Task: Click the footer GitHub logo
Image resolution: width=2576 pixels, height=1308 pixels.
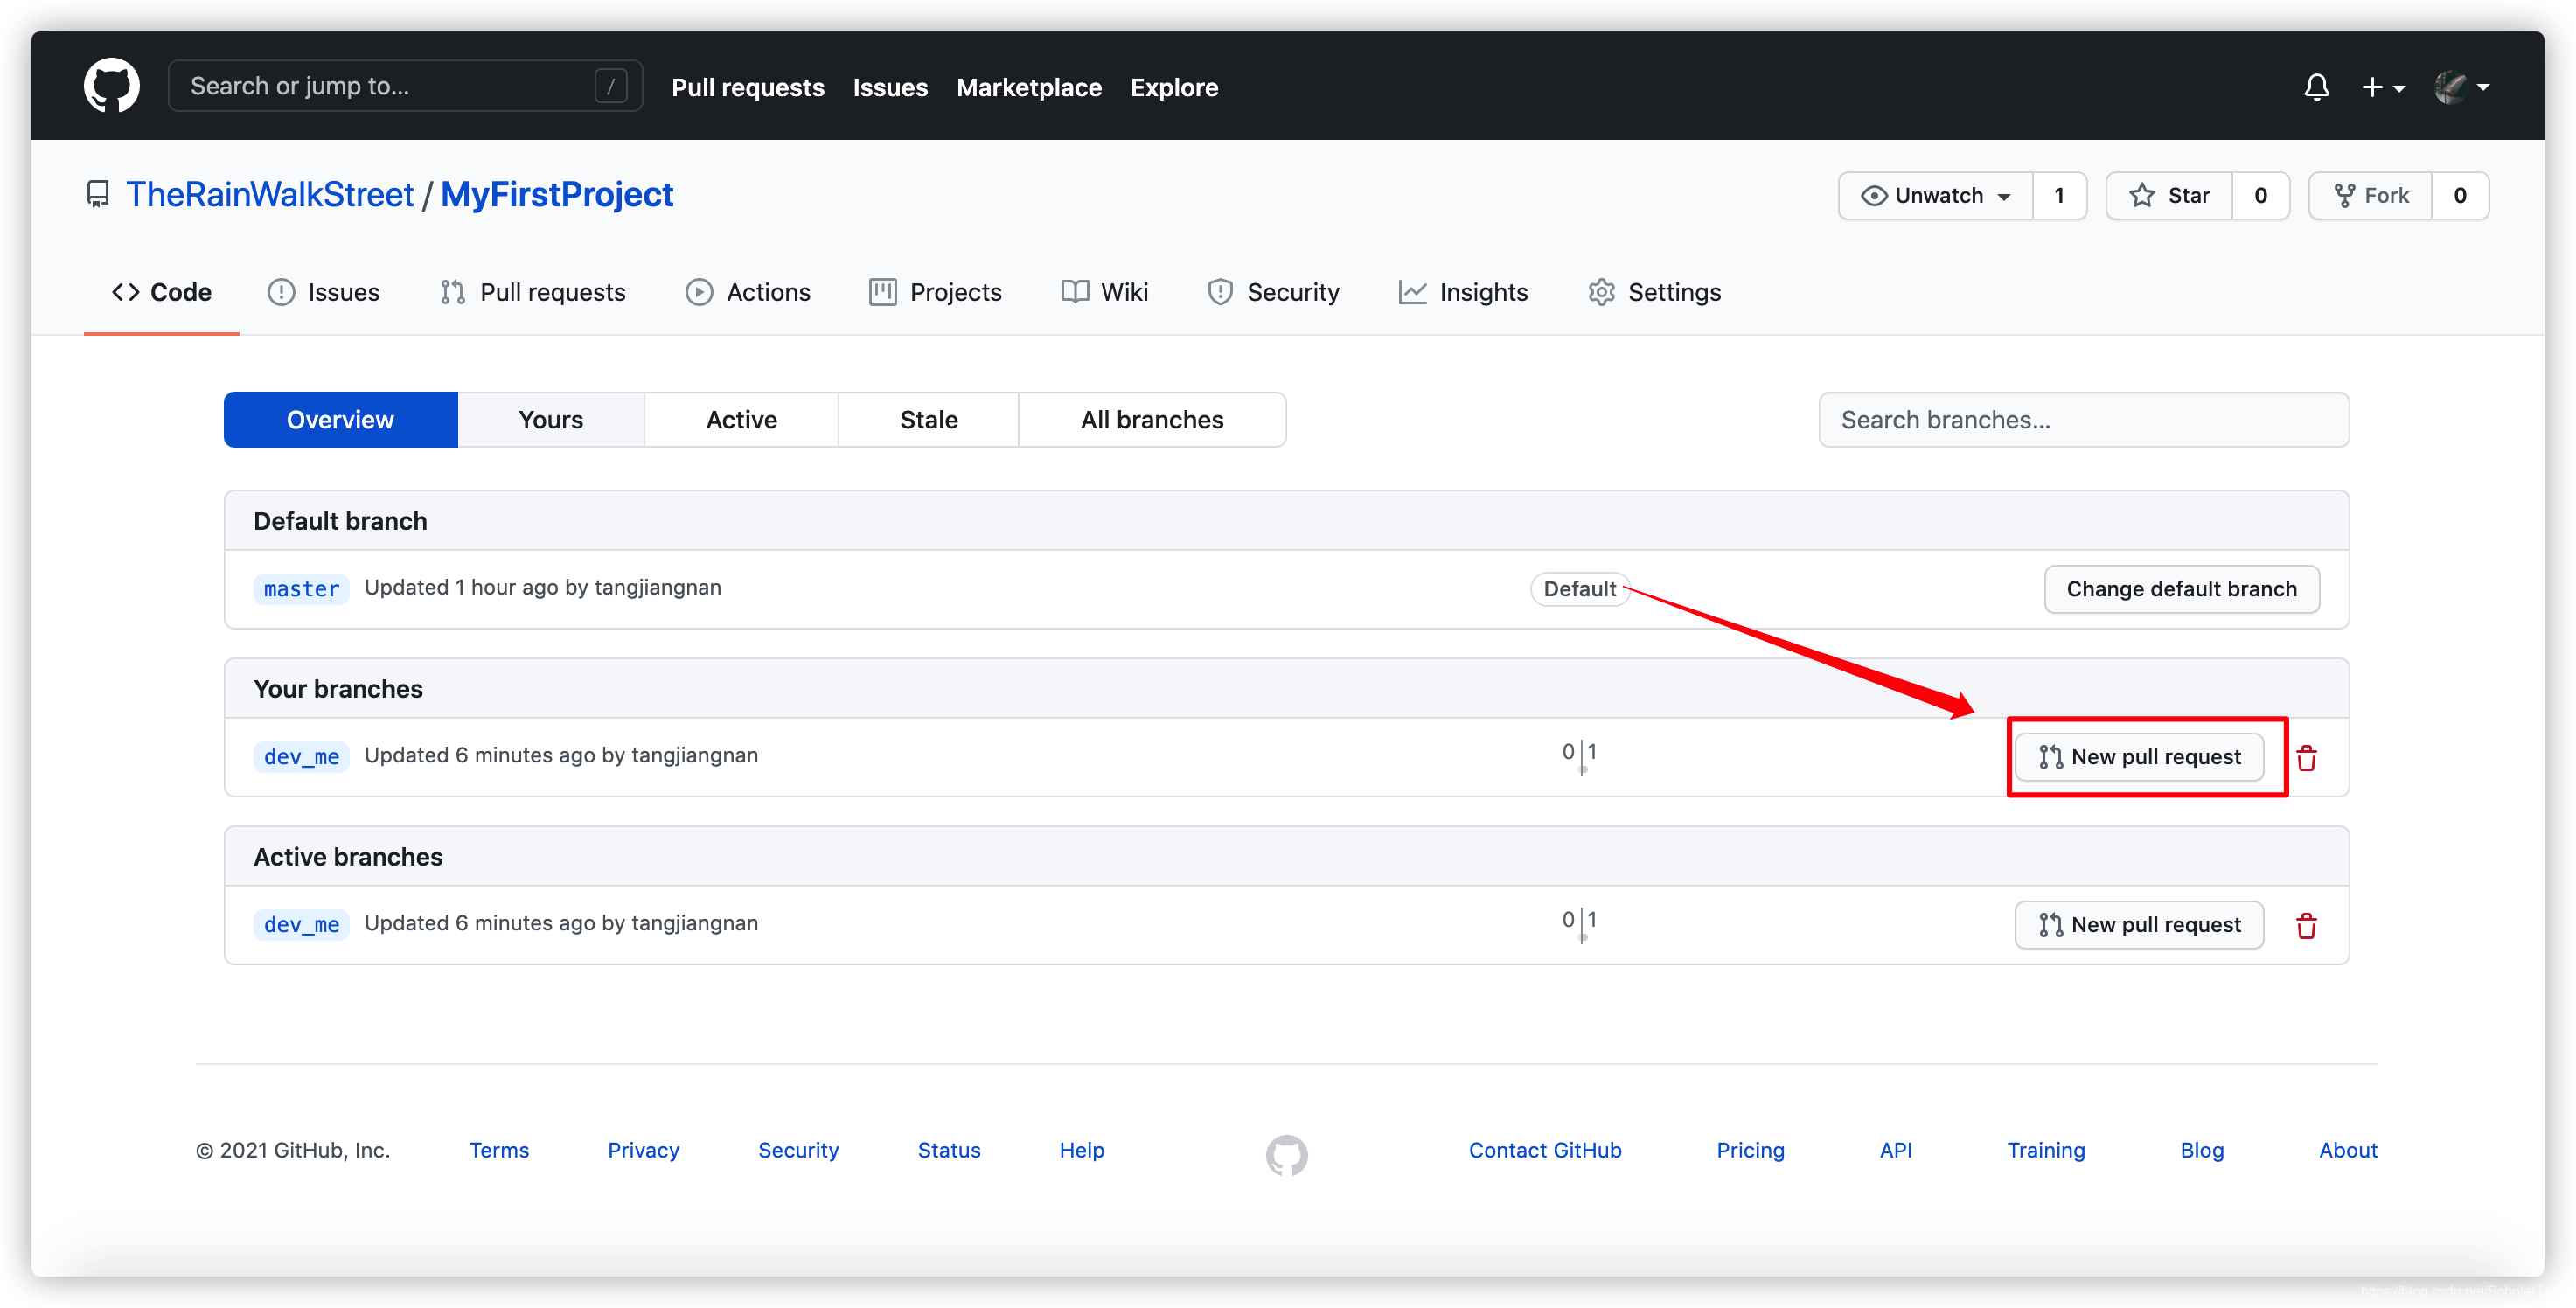Action: pyautogui.click(x=1286, y=1155)
